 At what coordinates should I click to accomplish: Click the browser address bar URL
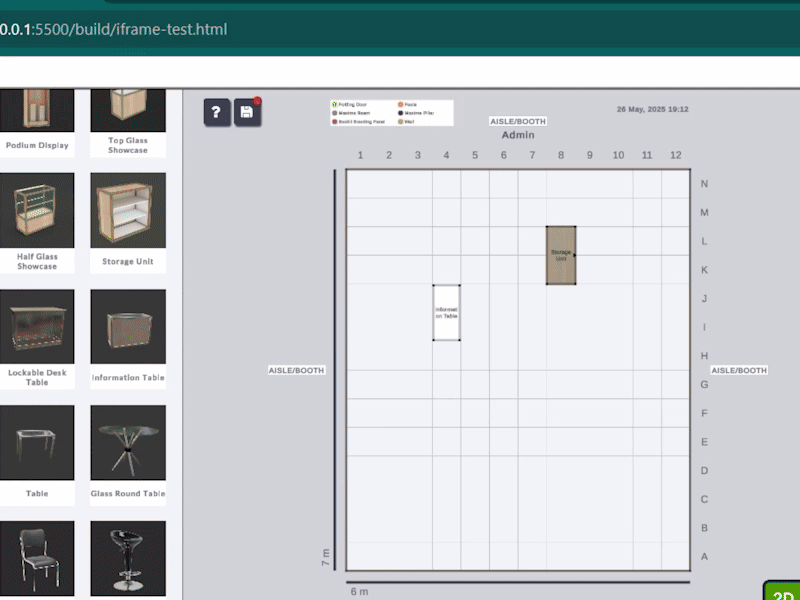113,29
